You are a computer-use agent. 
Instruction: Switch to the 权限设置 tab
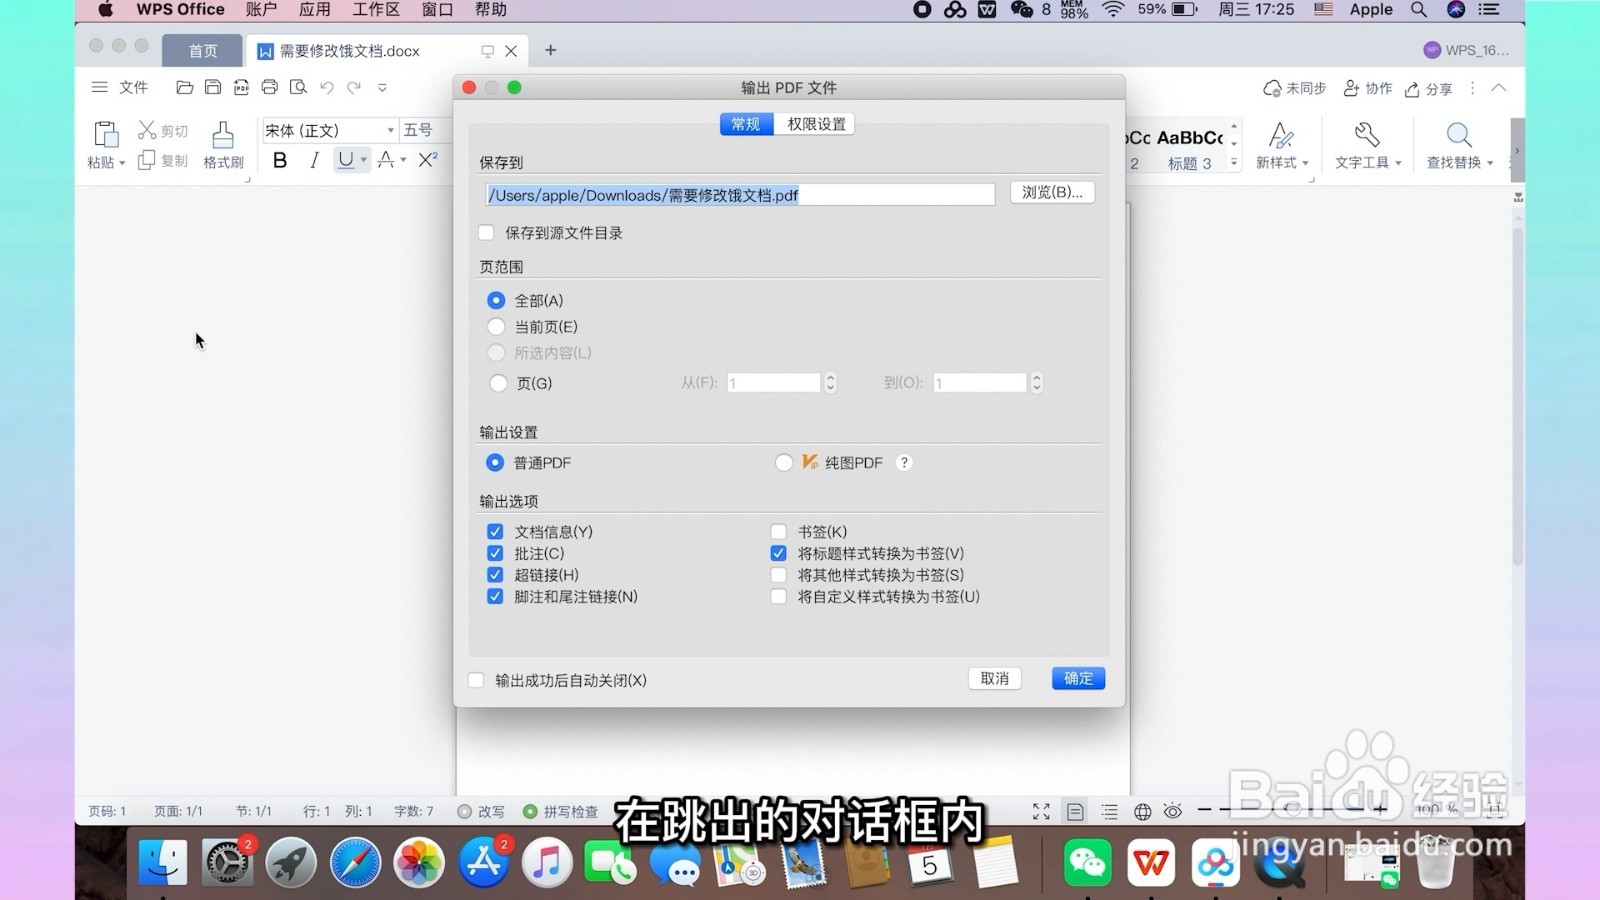(815, 123)
